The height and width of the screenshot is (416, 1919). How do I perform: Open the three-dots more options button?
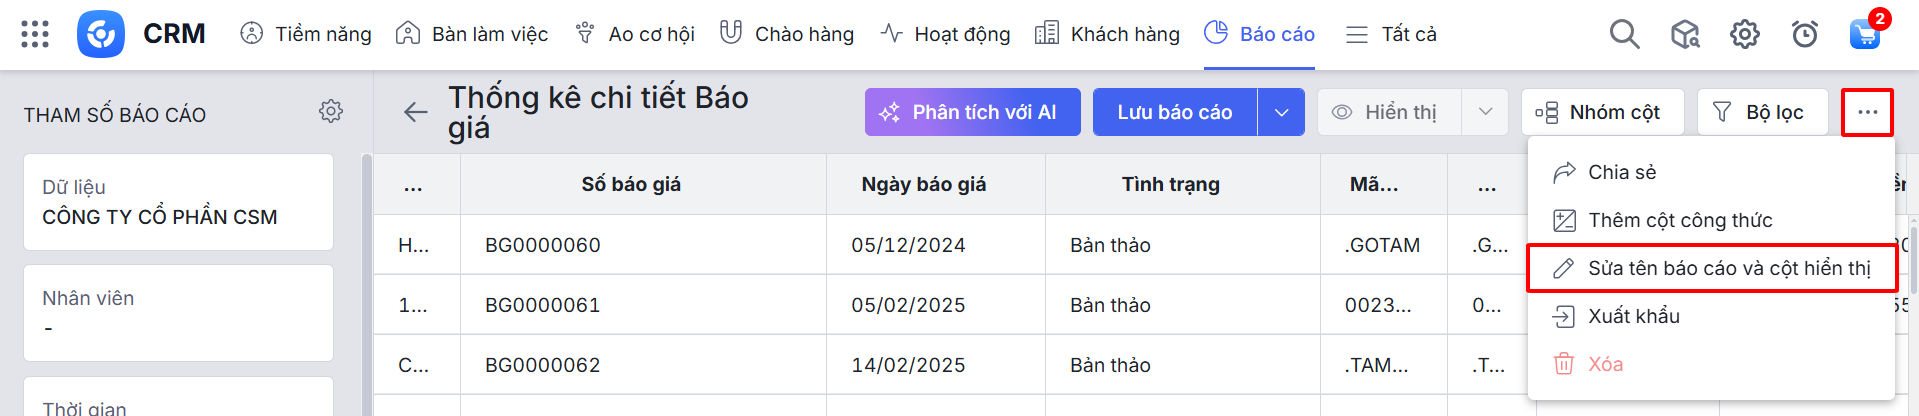coord(1867,112)
